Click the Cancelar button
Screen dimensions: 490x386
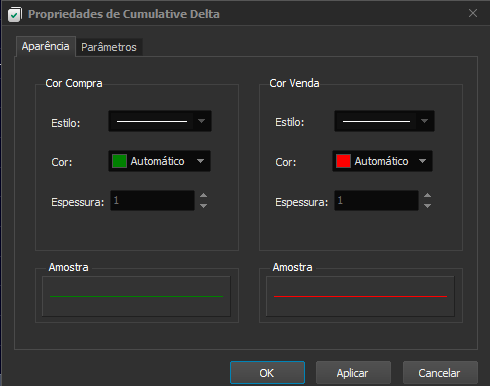tap(440, 373)
